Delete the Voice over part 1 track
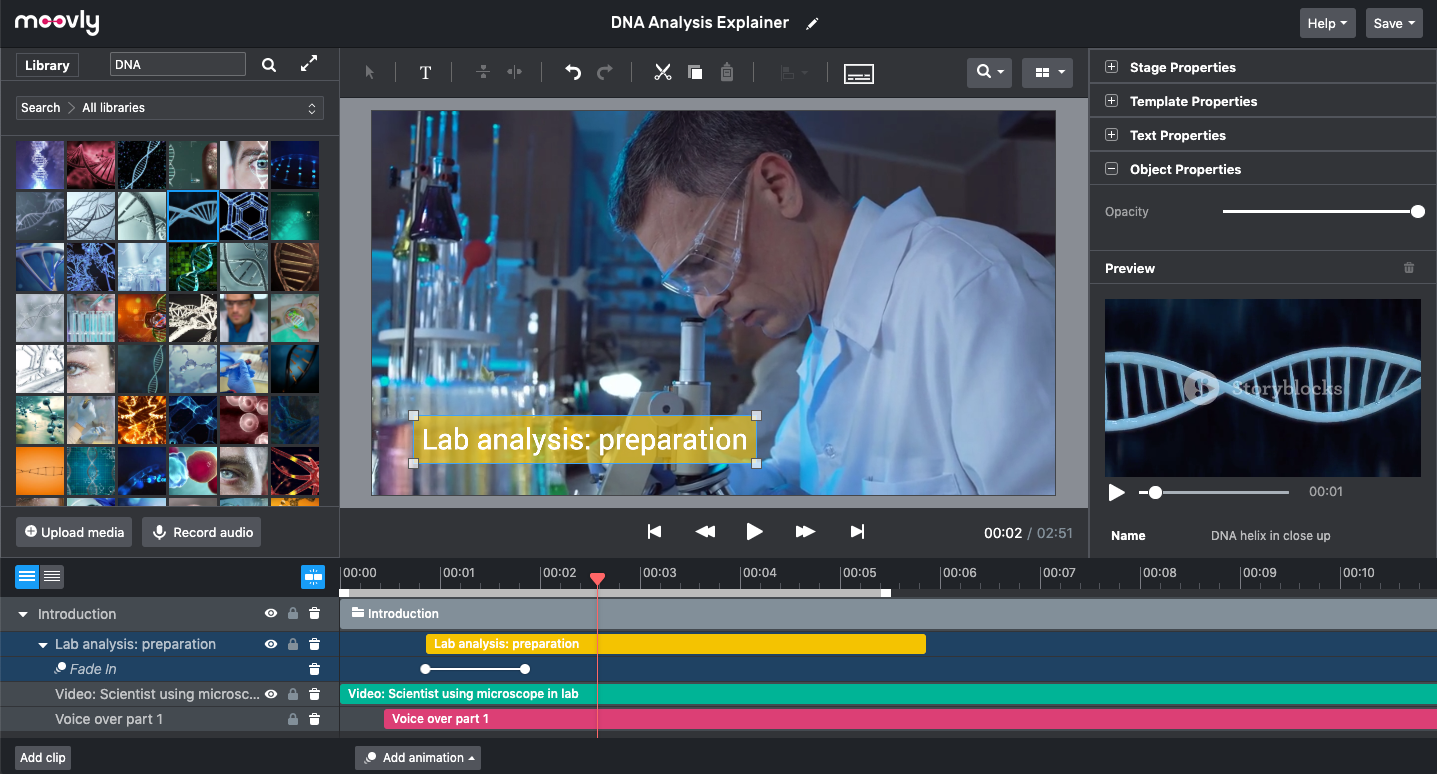1437x774 pixels. 314,719
